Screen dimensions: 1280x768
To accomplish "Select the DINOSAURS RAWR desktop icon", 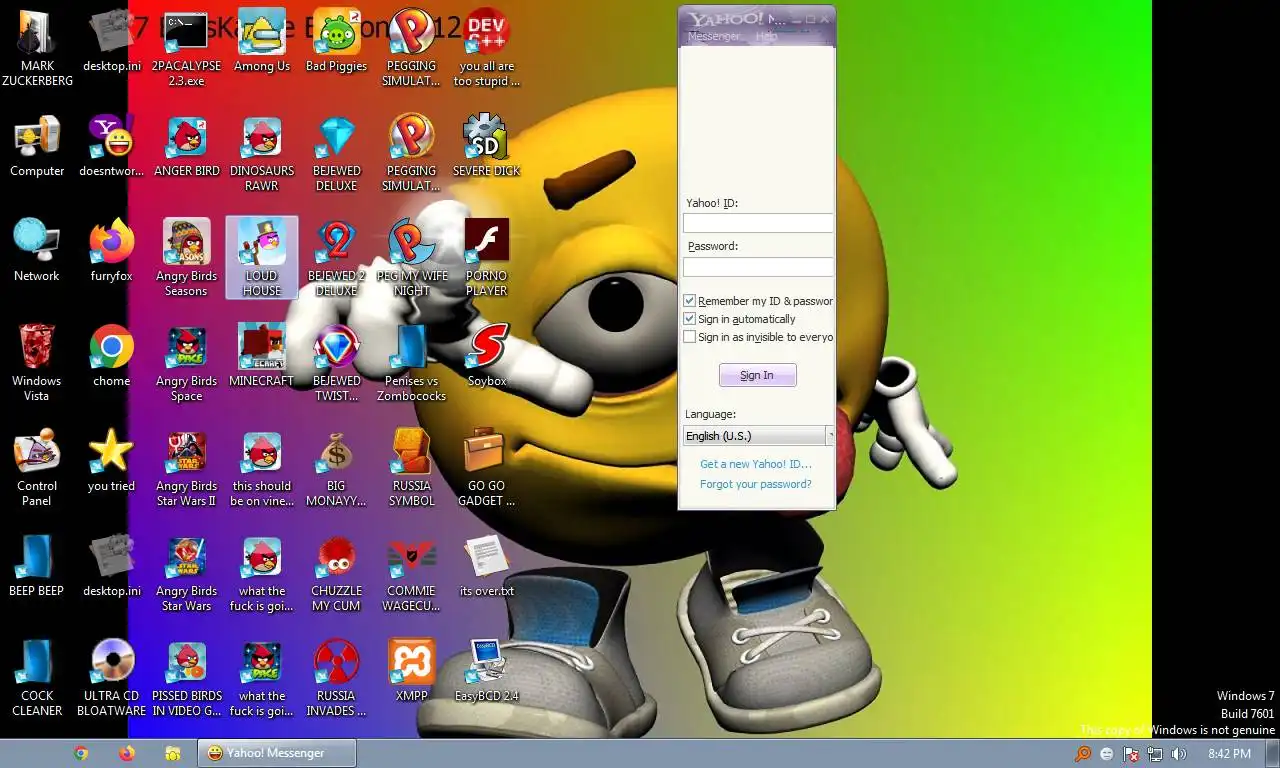I will (261, 153).
